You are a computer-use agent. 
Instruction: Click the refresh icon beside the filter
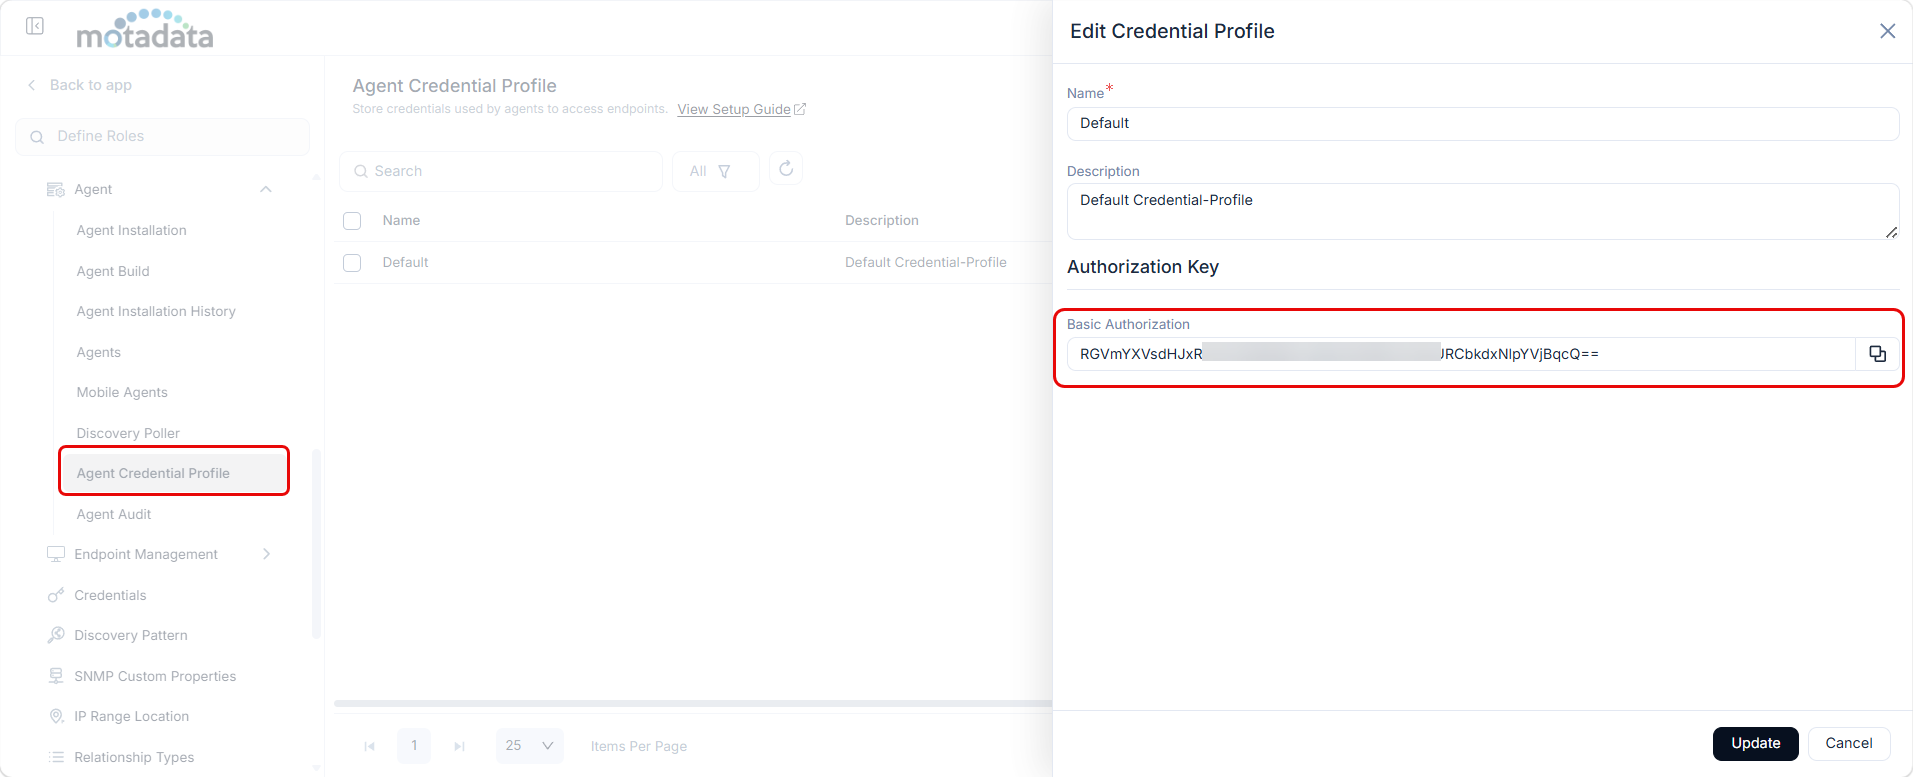pyautogui.click(x=786, y=169)
